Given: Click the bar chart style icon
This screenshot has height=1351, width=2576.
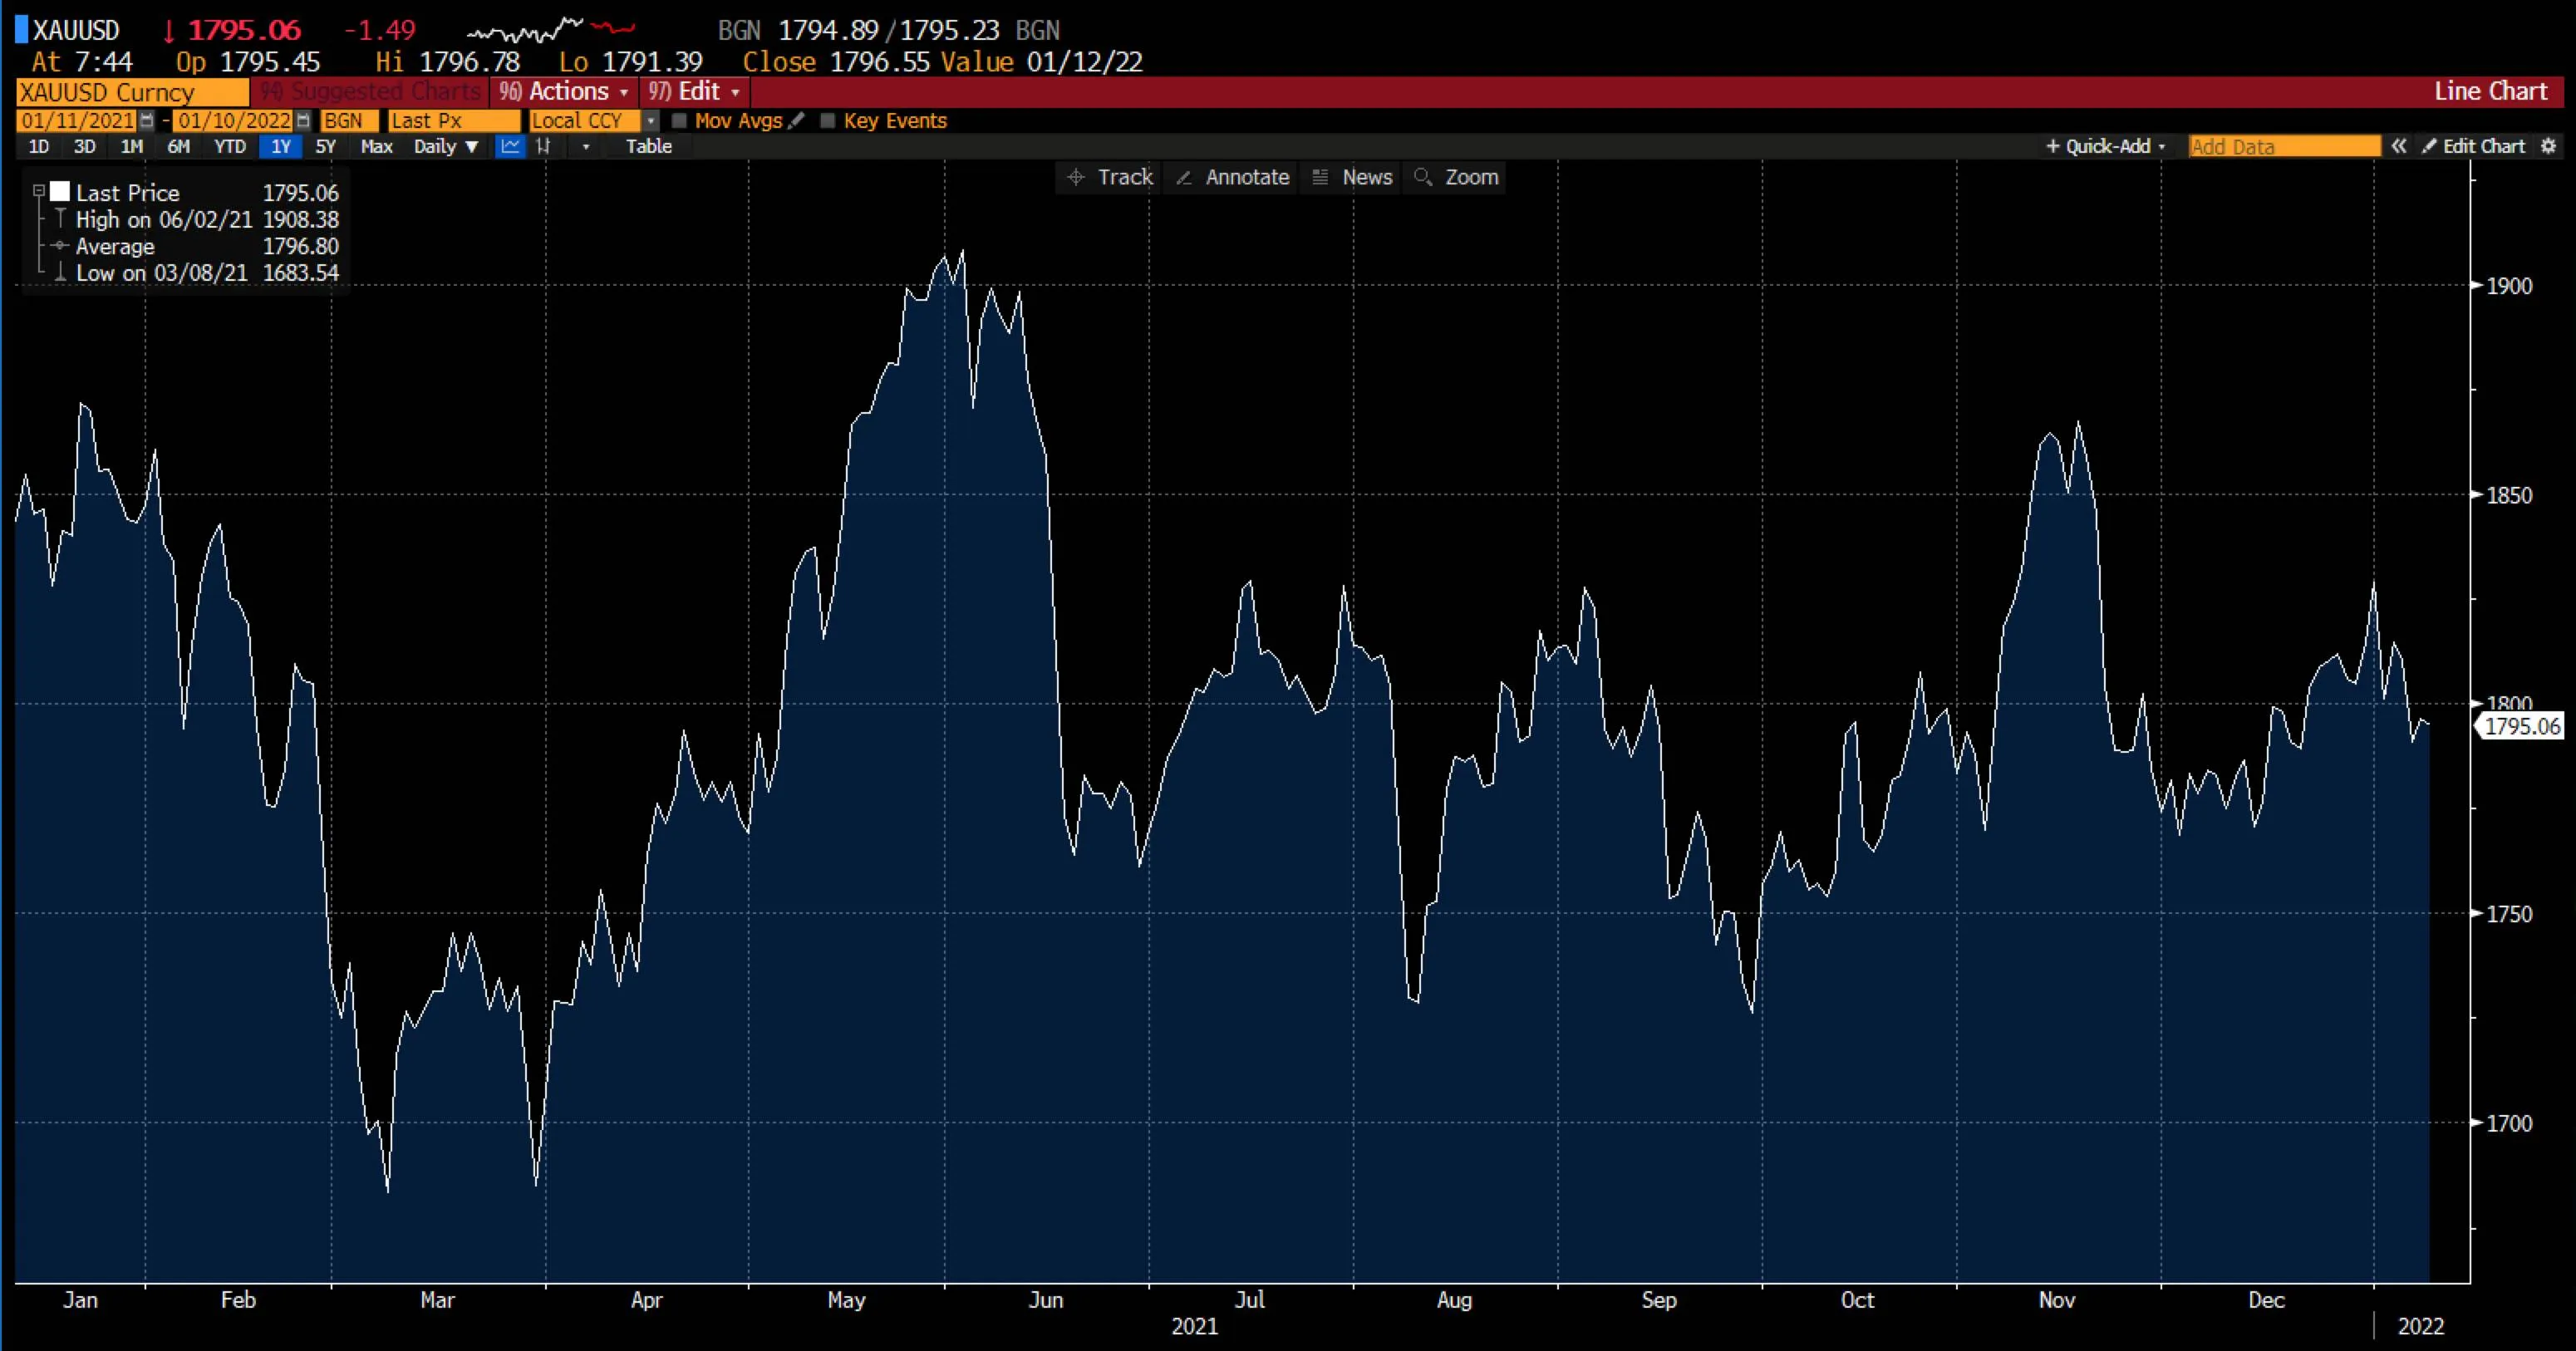Looking at the screenshot, I should [543, 146].
